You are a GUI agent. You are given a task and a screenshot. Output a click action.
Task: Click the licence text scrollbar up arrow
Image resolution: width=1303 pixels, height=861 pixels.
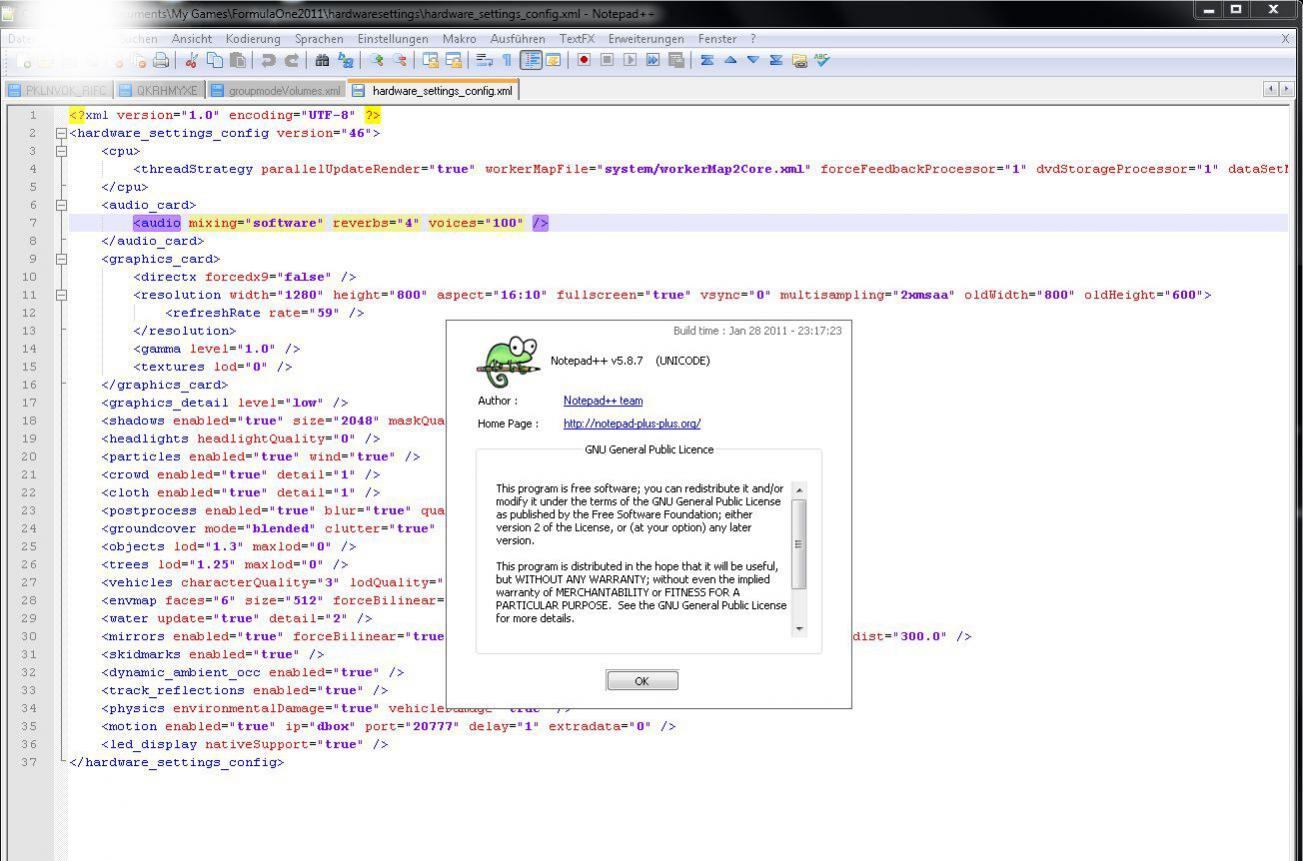click(799, 490)
